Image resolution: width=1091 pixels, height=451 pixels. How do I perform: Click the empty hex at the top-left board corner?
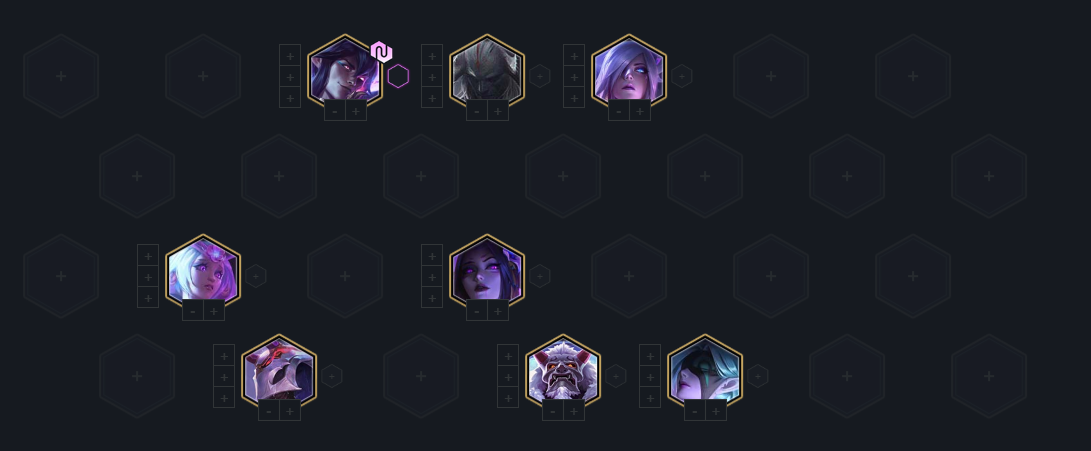tap(61, 76)
